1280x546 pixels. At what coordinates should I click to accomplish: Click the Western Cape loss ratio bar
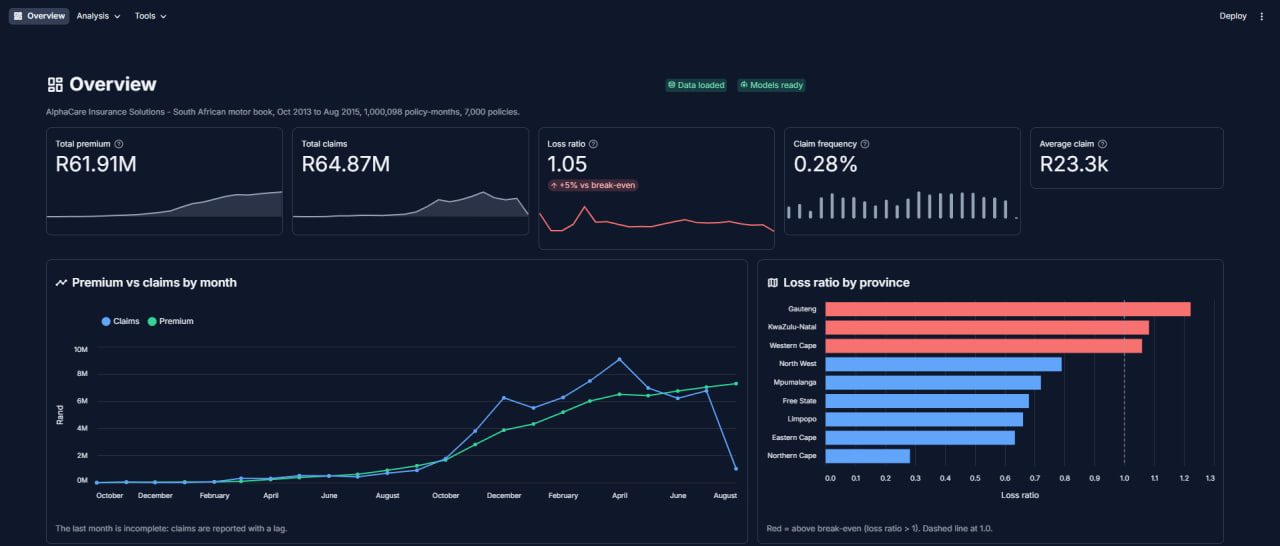[983, 346]
